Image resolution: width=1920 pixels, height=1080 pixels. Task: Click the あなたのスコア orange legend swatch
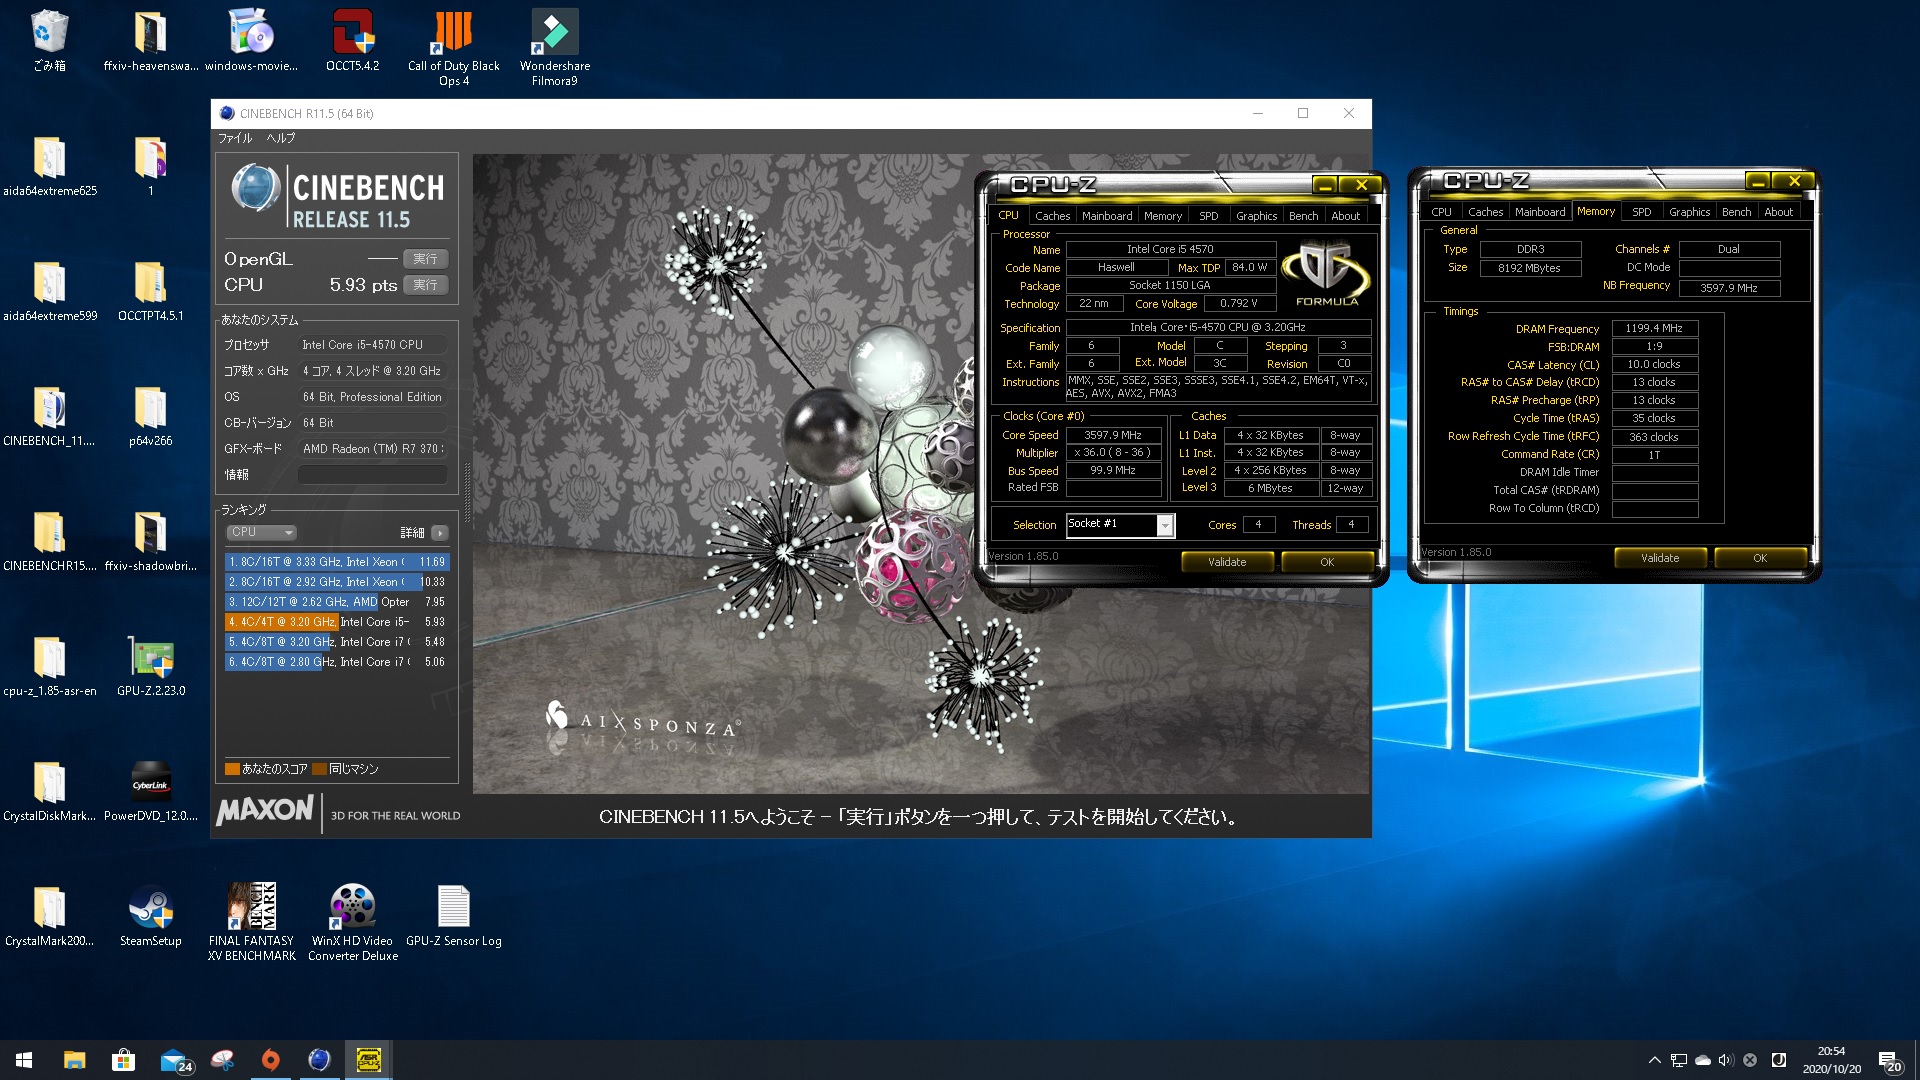(232, 769)
